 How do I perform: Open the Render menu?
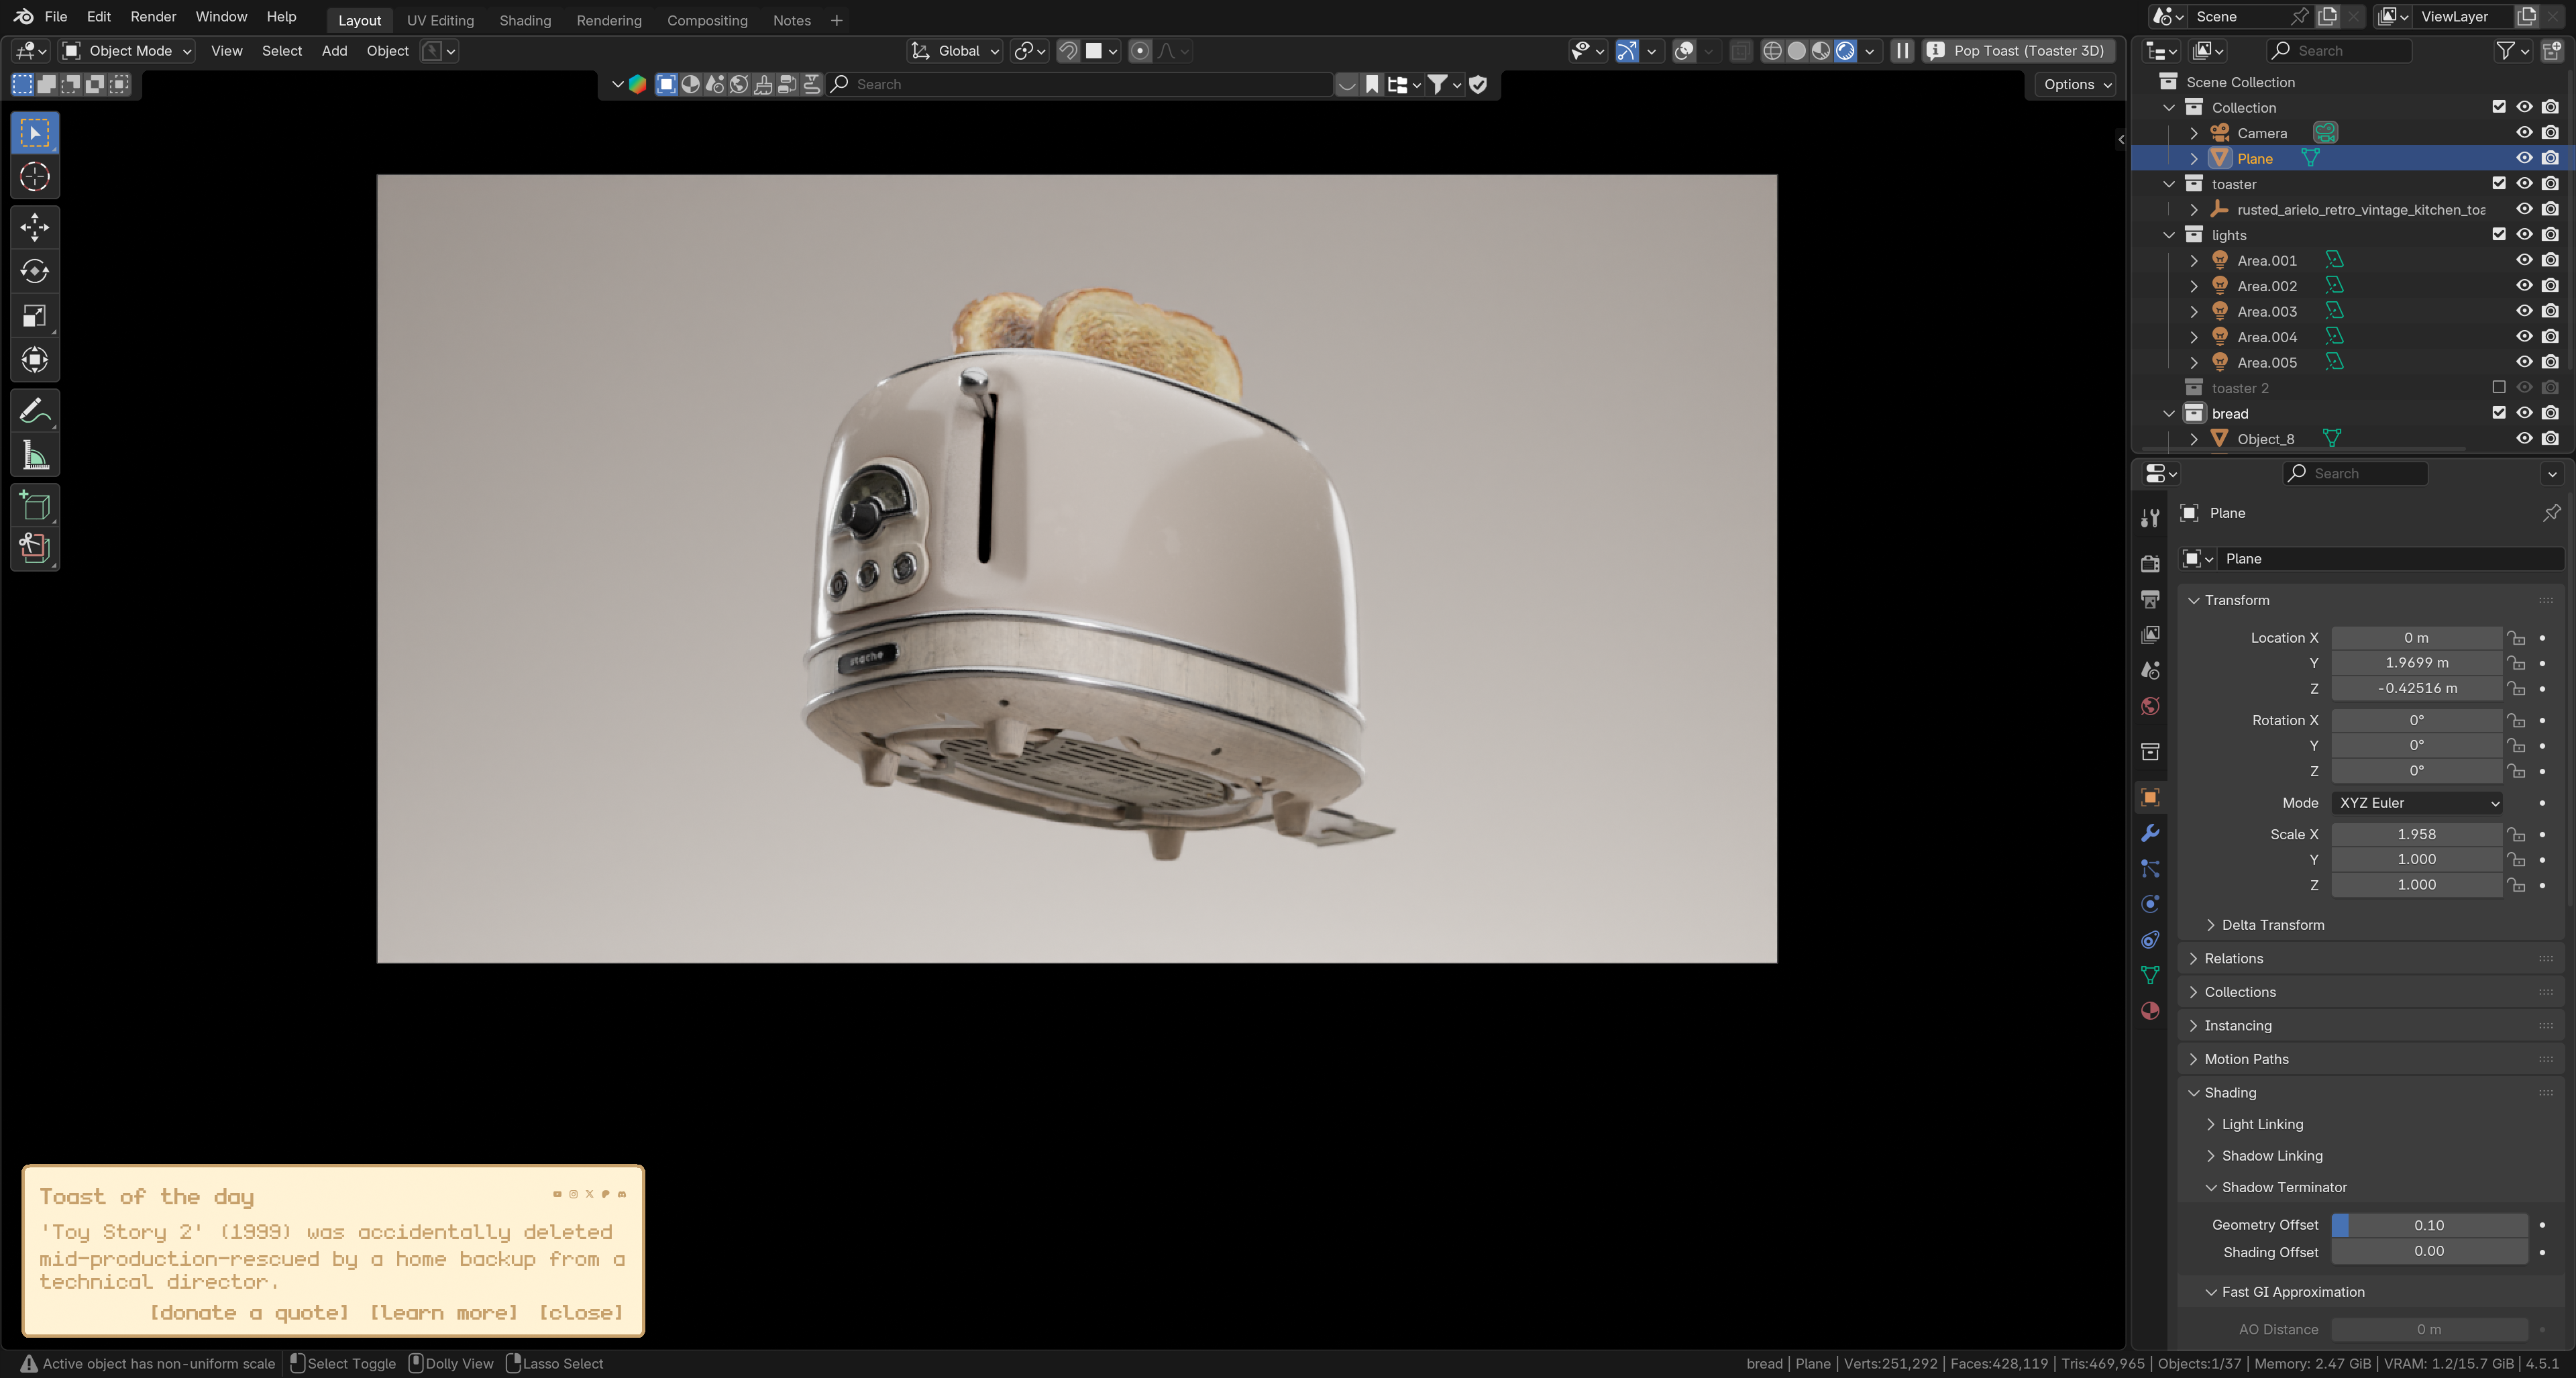153,17
